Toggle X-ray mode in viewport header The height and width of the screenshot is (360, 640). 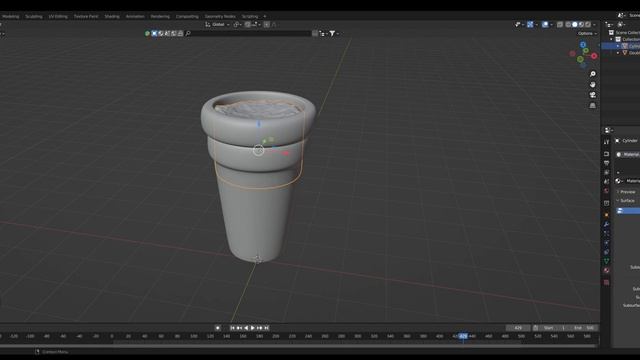coord(560,24)
